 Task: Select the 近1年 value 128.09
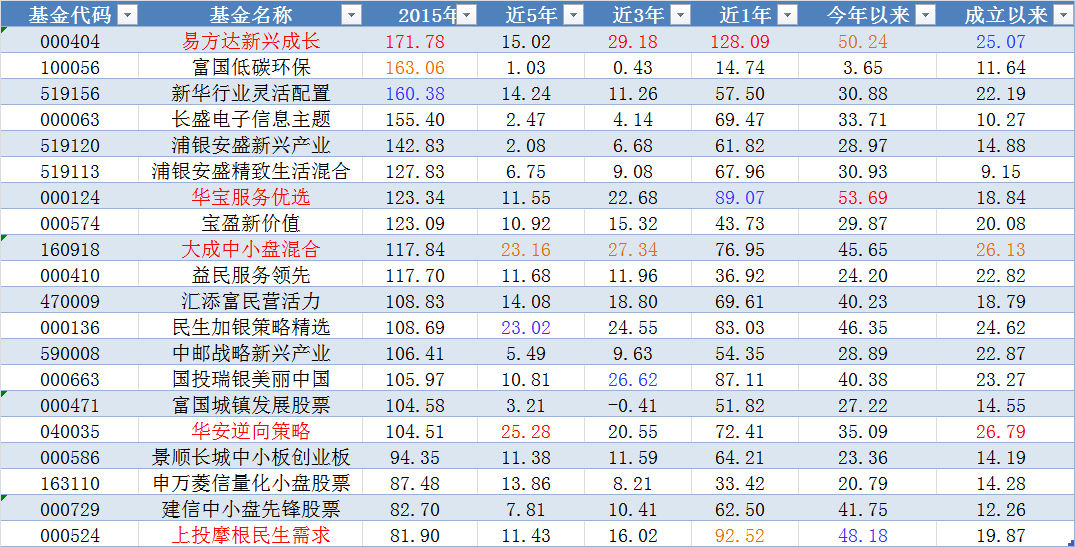point(740,42)
